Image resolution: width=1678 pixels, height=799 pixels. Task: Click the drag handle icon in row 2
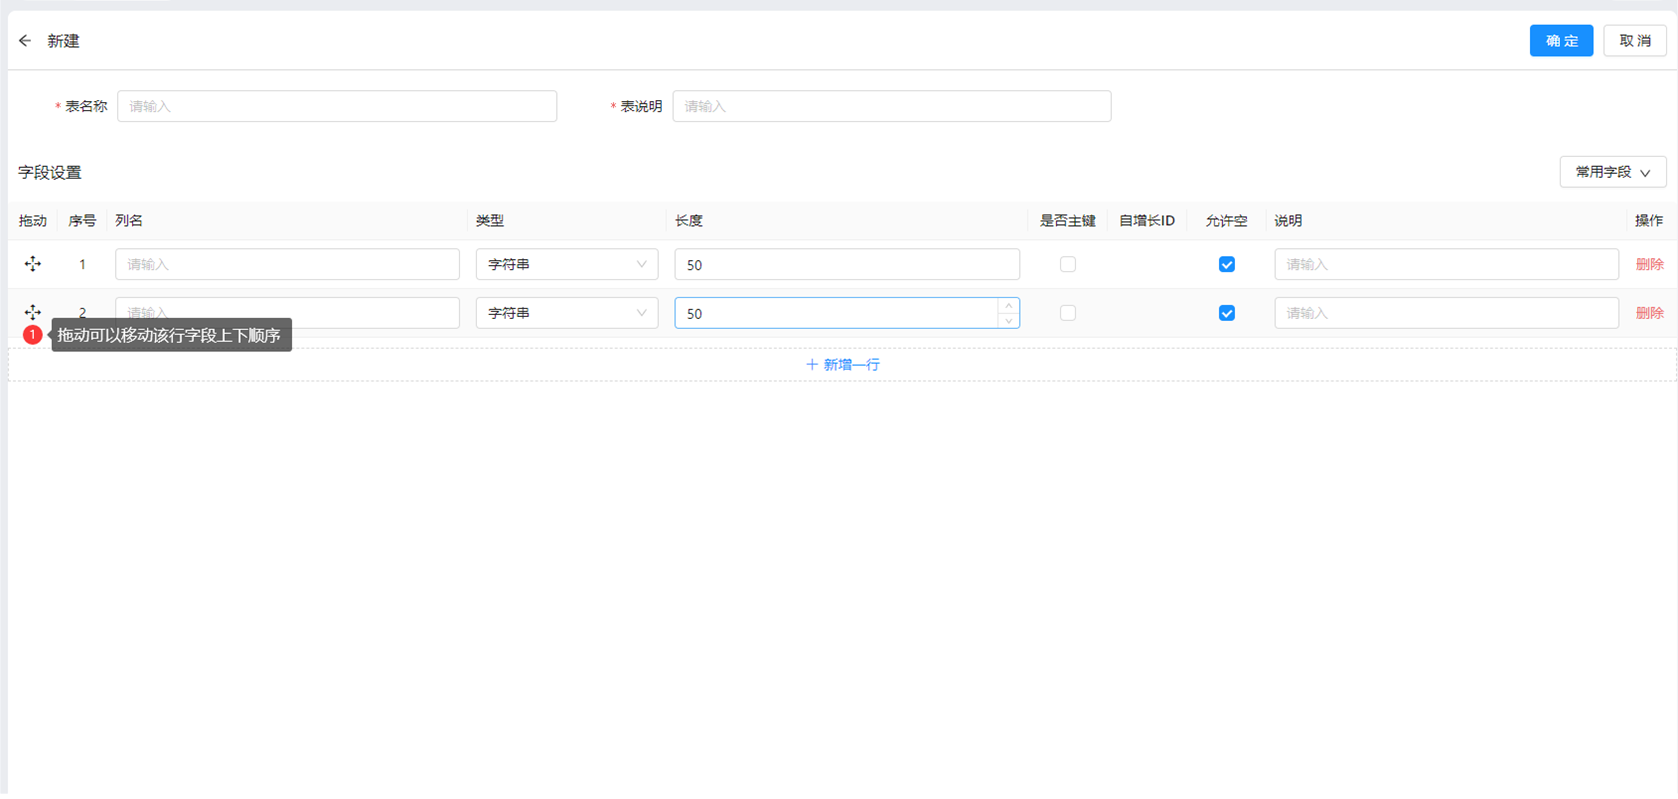[x=33, y=312]
